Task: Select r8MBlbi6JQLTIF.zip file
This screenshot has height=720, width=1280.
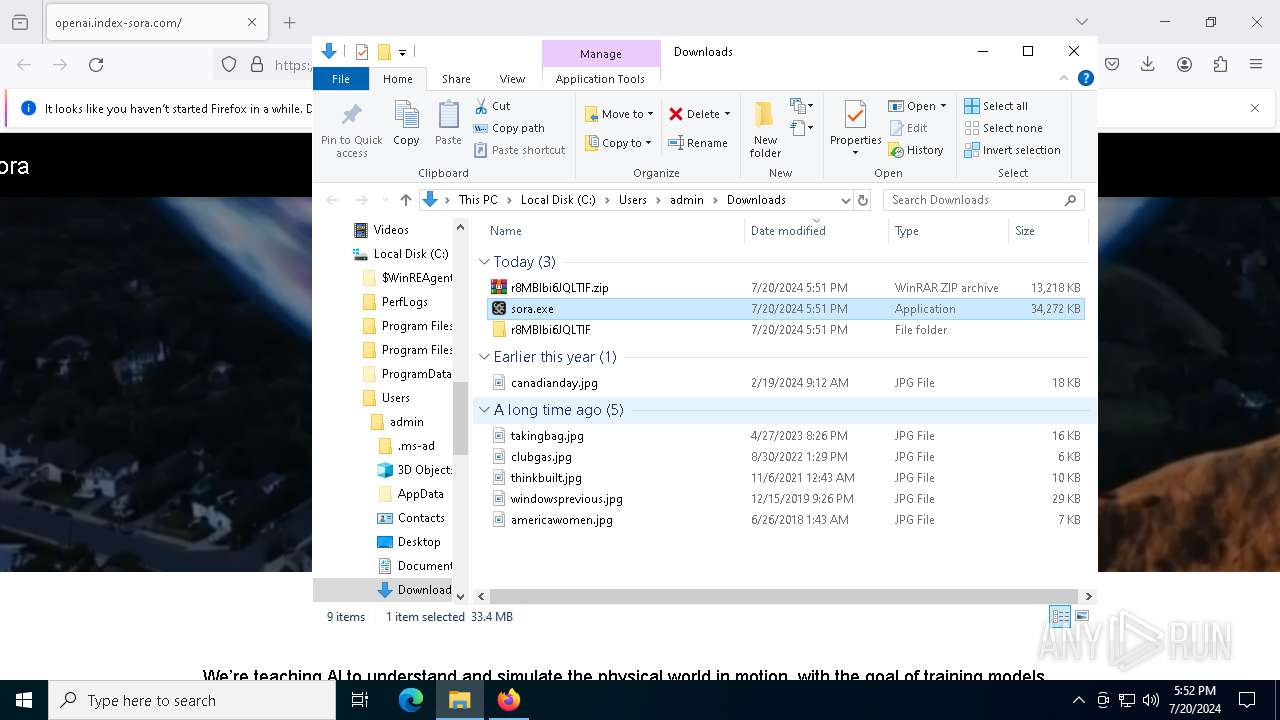Action: tap(785, 288)
